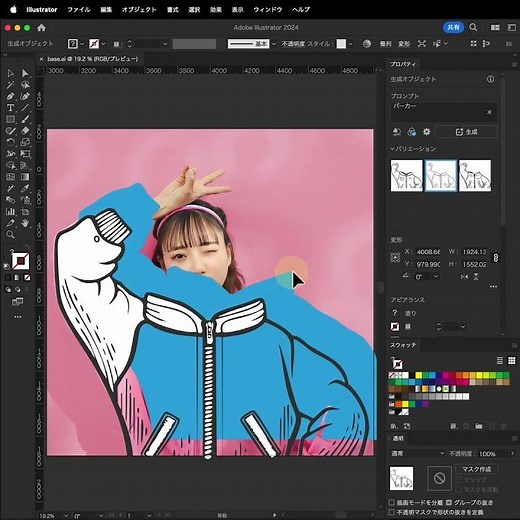The height and width of the screenshot is (520, 520).
Task: Toggle グループの抜き checkbox
Action: 449,502
